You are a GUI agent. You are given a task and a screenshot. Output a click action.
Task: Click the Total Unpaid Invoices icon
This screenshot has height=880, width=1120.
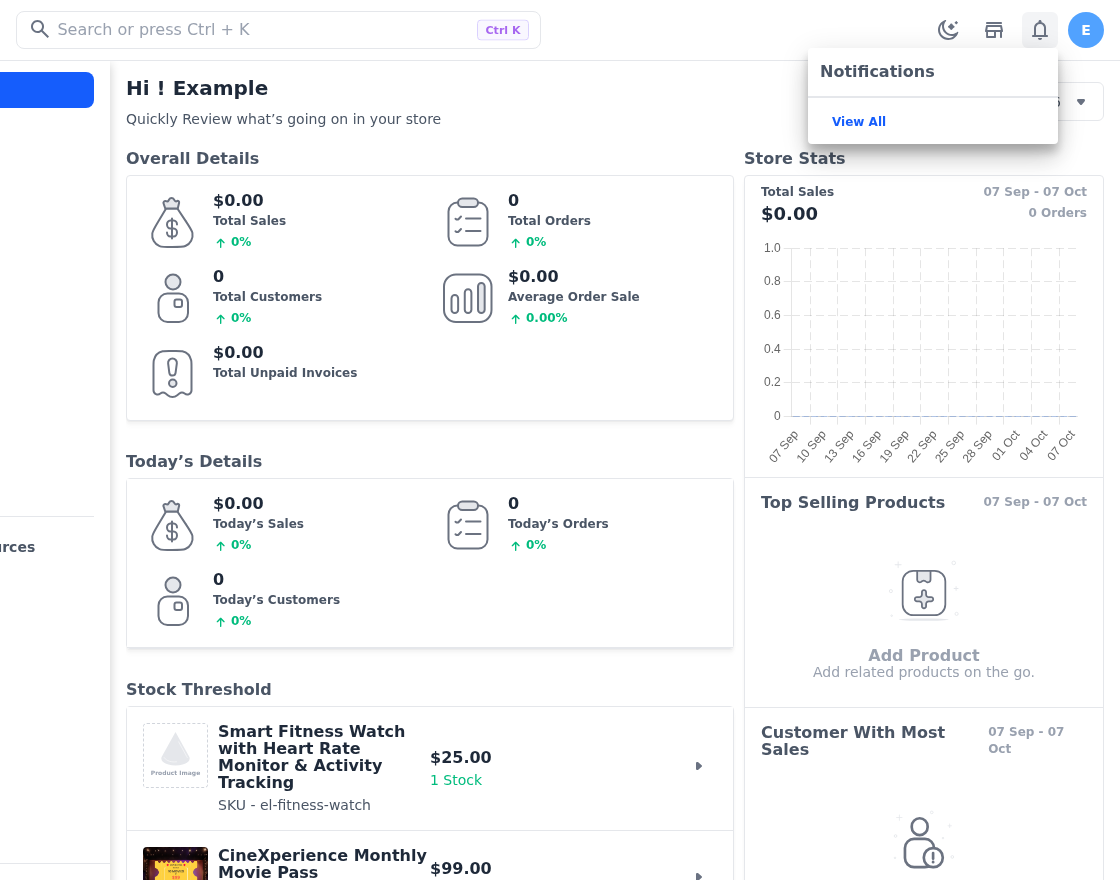click(x=172, y=374)
